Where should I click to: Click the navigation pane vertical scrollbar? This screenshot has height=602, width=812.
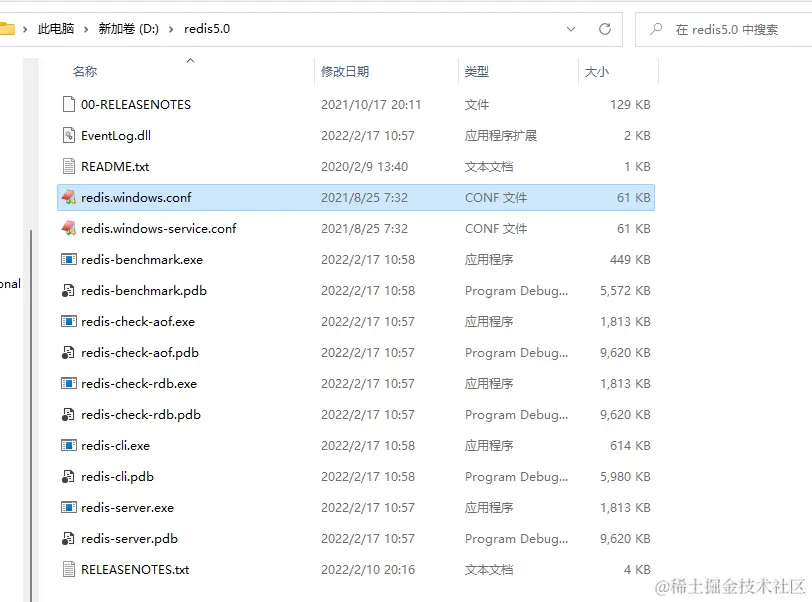click(31, 414)
